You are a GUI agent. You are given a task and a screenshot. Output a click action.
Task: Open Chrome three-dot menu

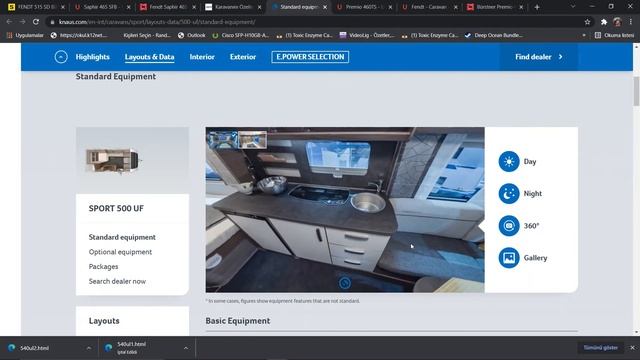click(x=631, y=22)
